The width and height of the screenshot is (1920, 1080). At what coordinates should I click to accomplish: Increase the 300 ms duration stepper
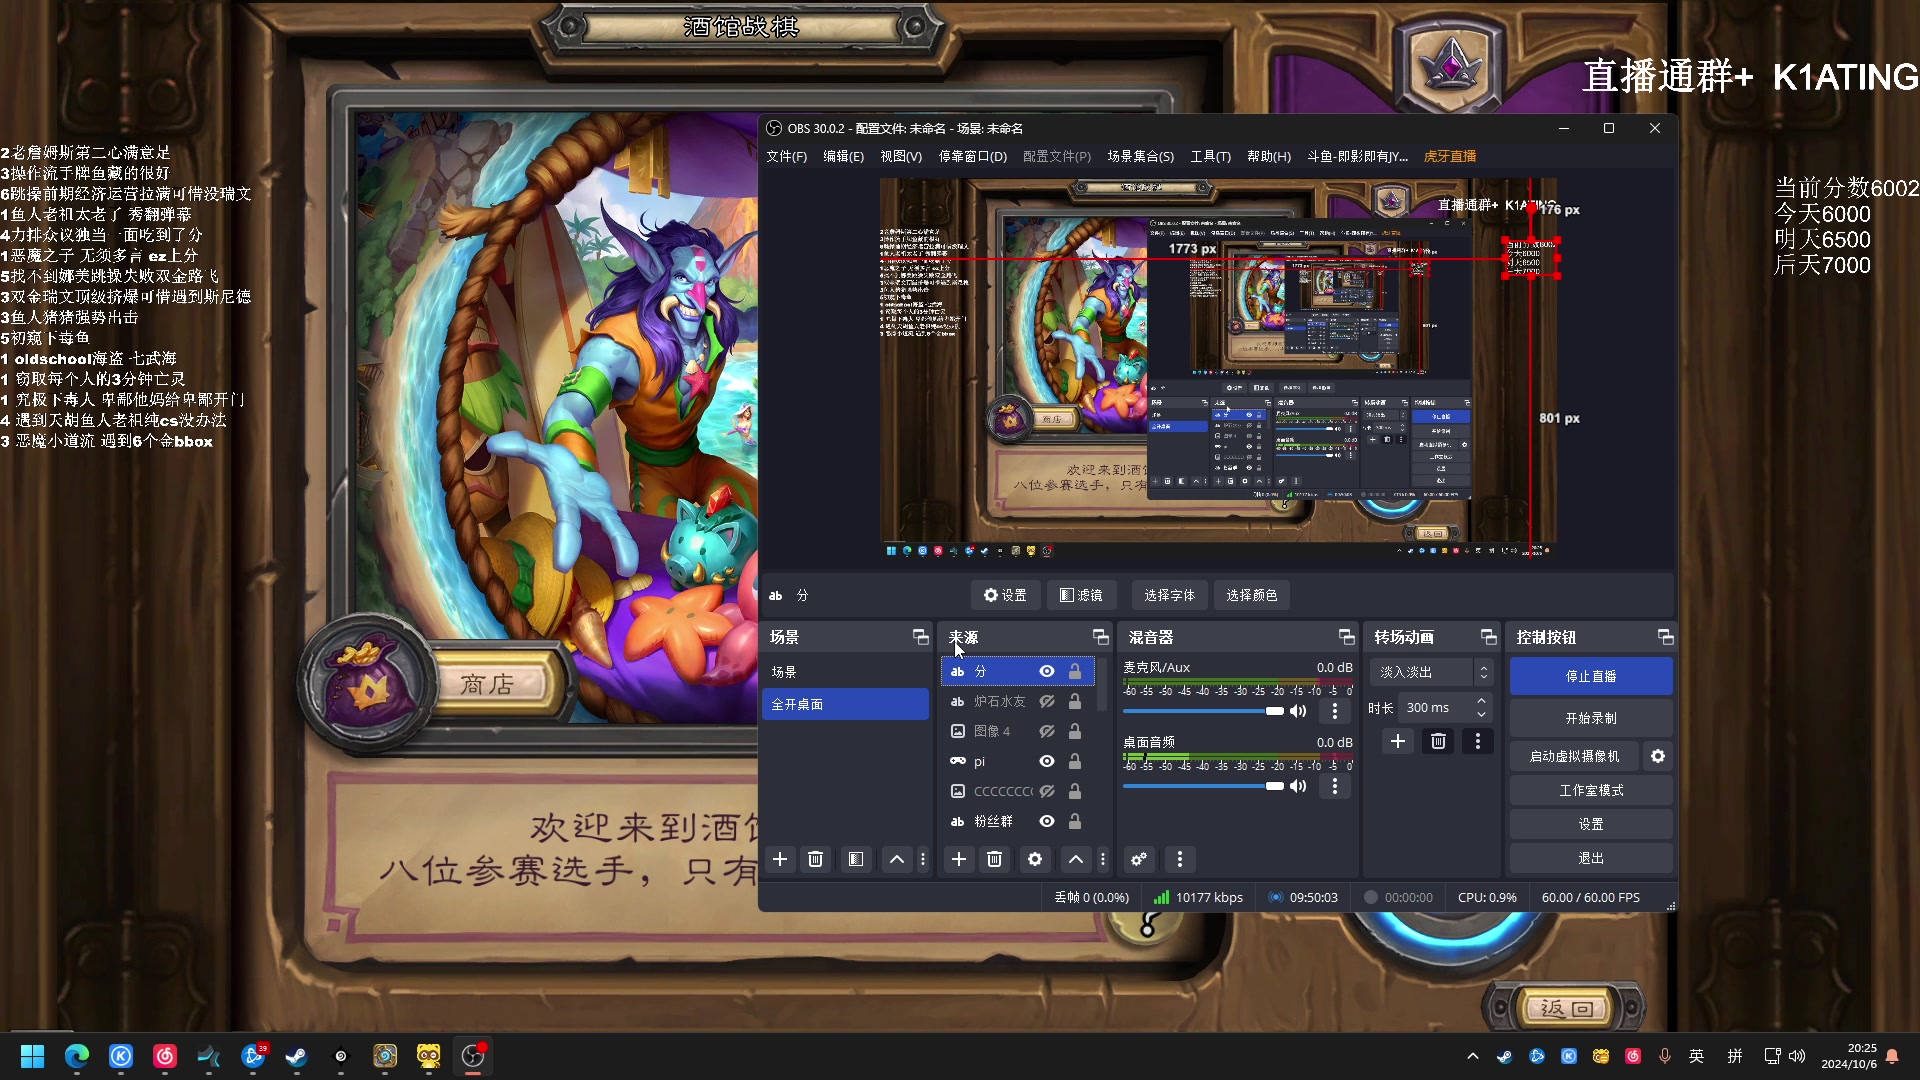coord(1481,701)
